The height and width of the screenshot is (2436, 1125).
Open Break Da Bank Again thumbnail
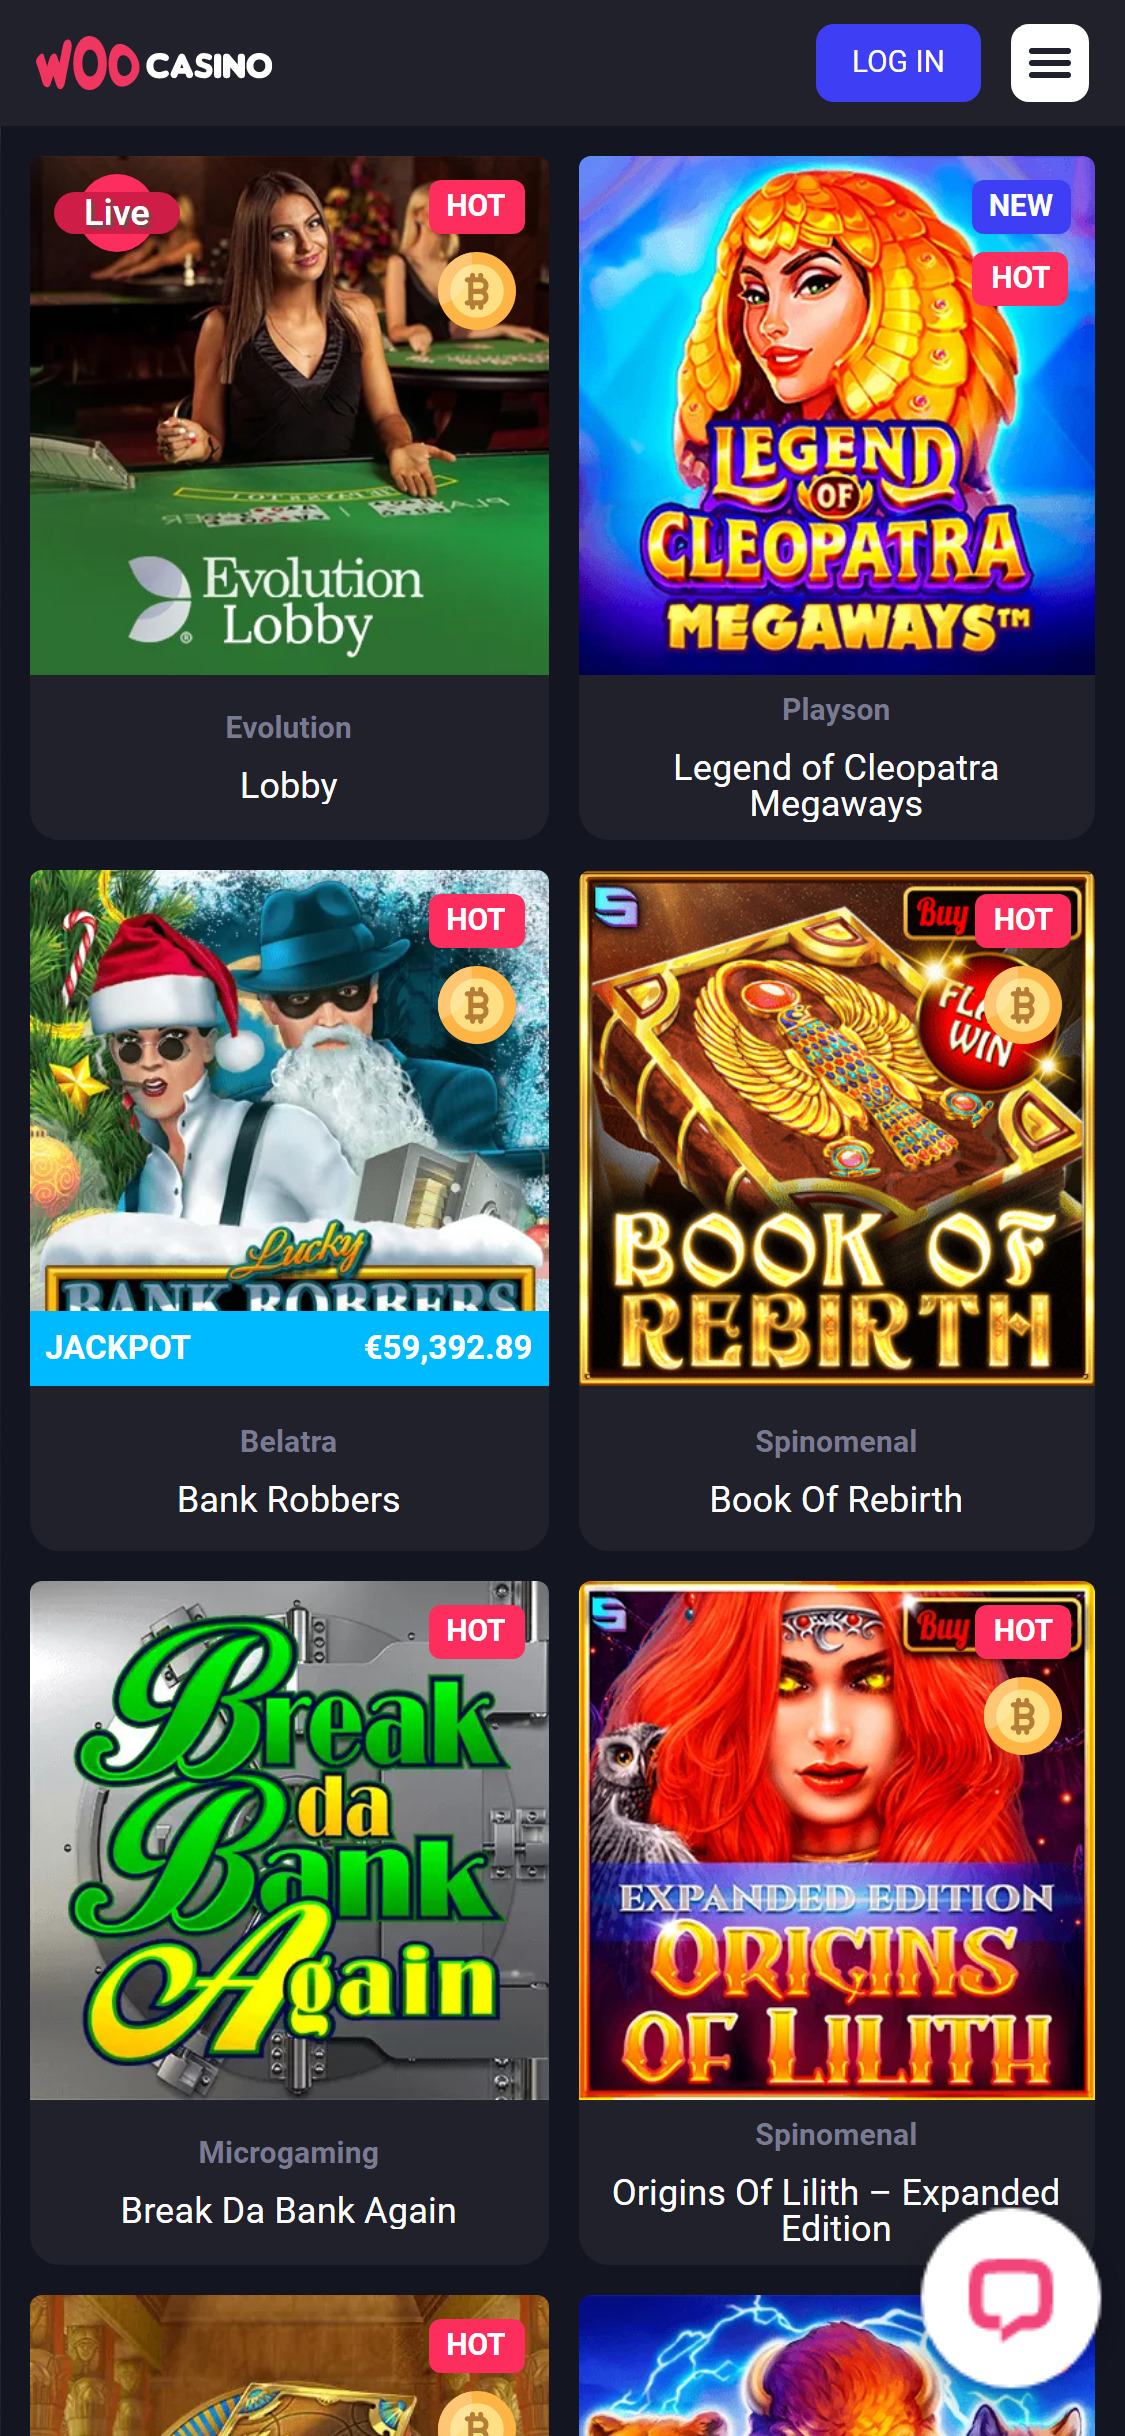[x=289, y=1840]
